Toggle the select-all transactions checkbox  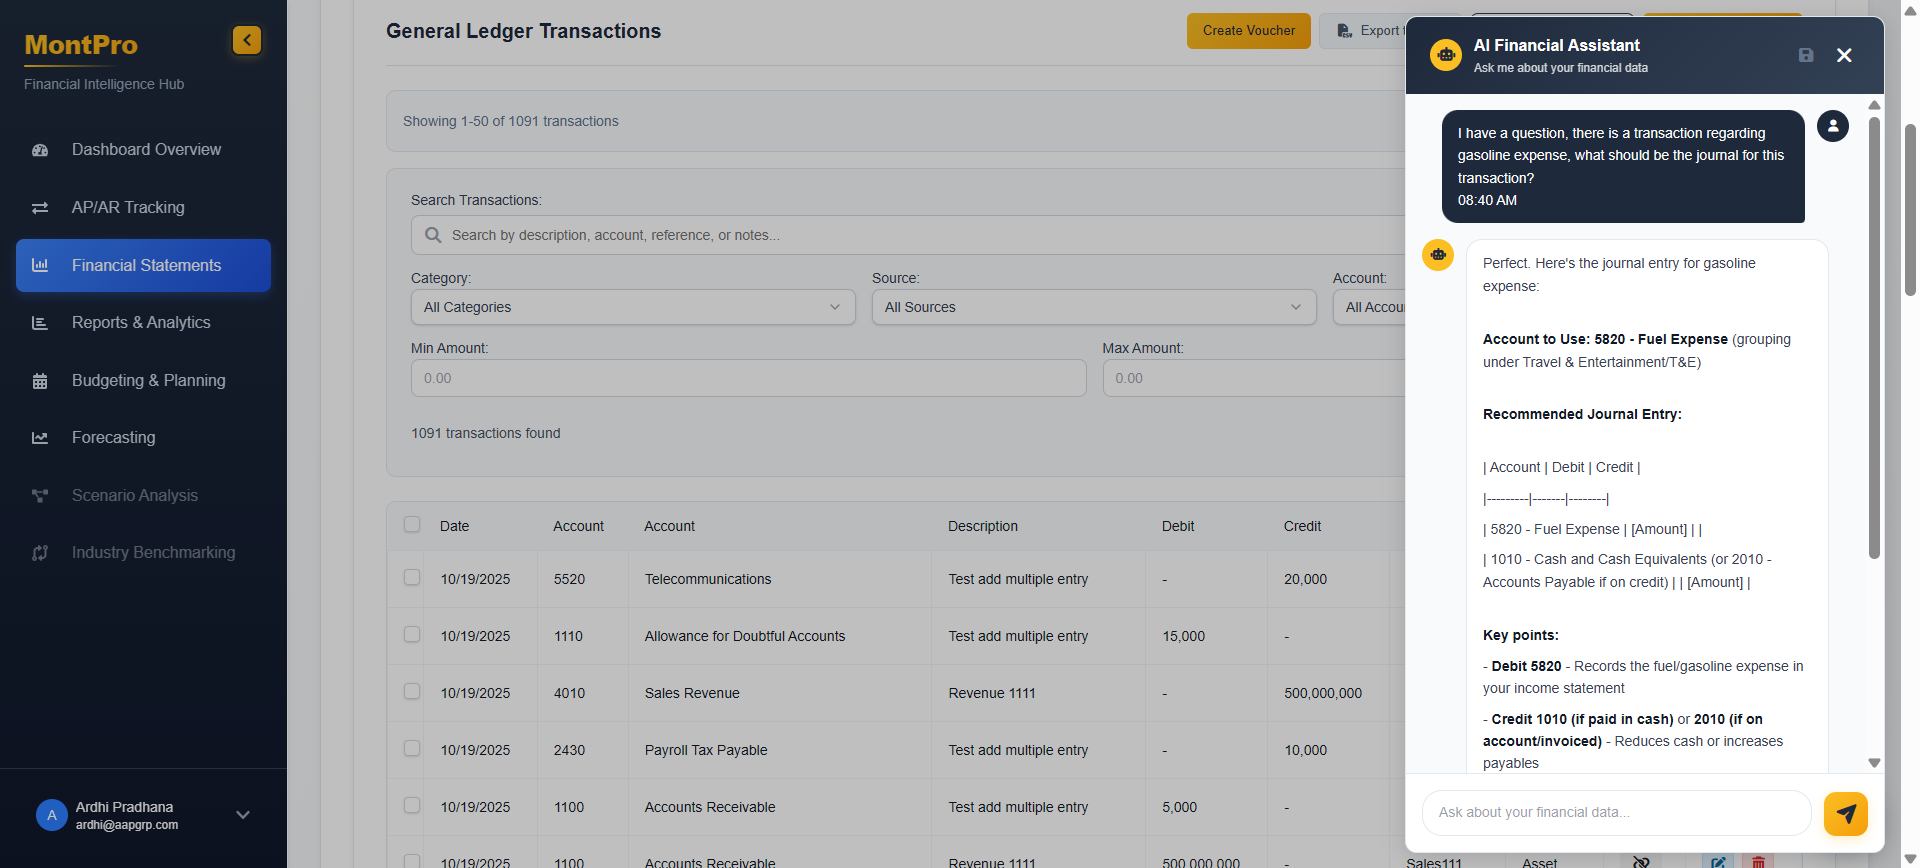click(412, 524)
